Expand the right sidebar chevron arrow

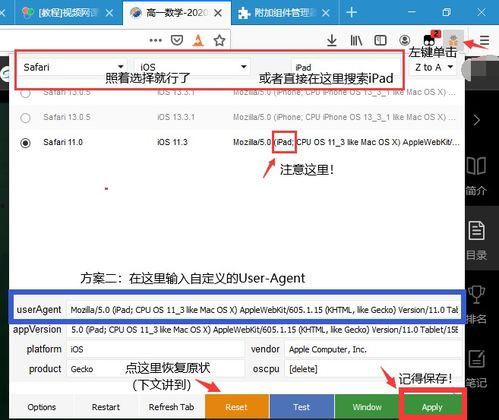point(477,120)
